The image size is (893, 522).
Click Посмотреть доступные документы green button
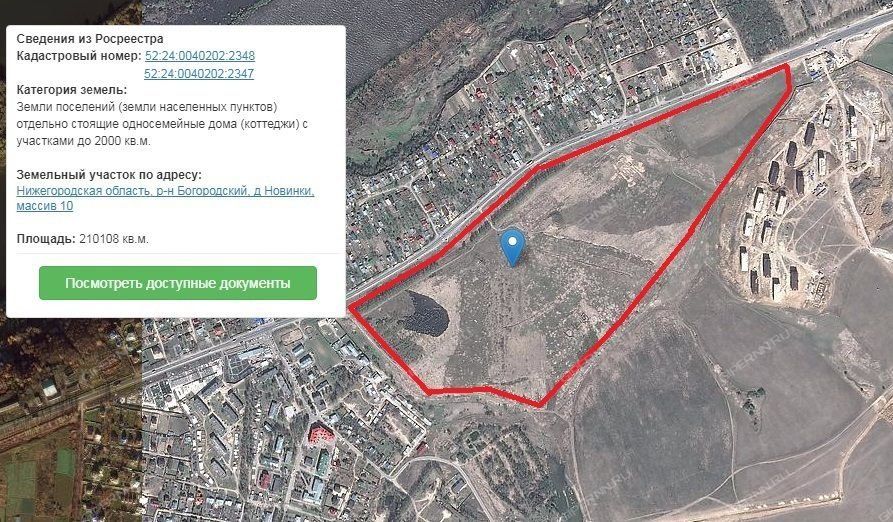tap(178, 283)
